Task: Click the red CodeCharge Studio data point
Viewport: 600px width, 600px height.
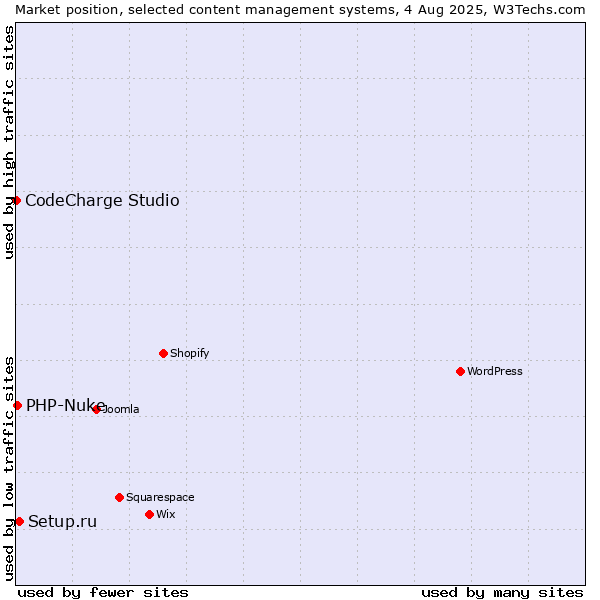Action: tap(16, 200)
